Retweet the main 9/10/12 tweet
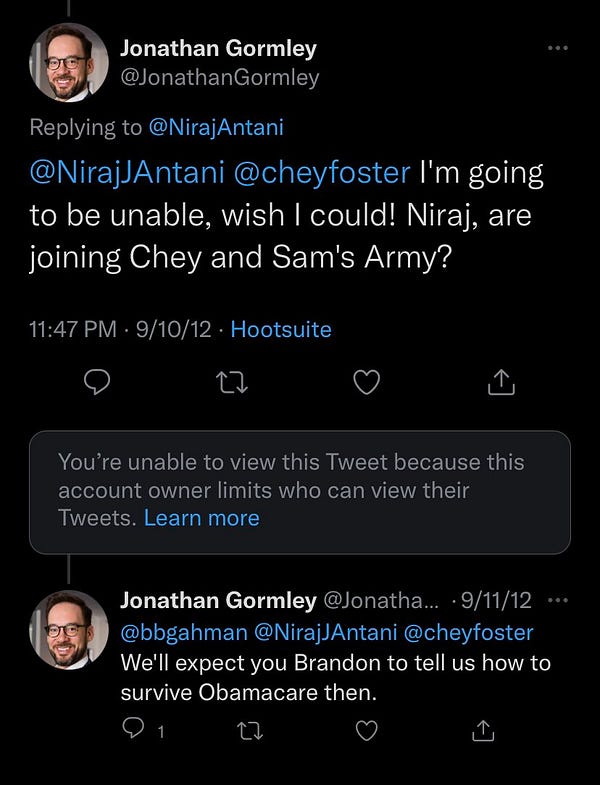The image size is (600, 785). [x=232, y=381]
